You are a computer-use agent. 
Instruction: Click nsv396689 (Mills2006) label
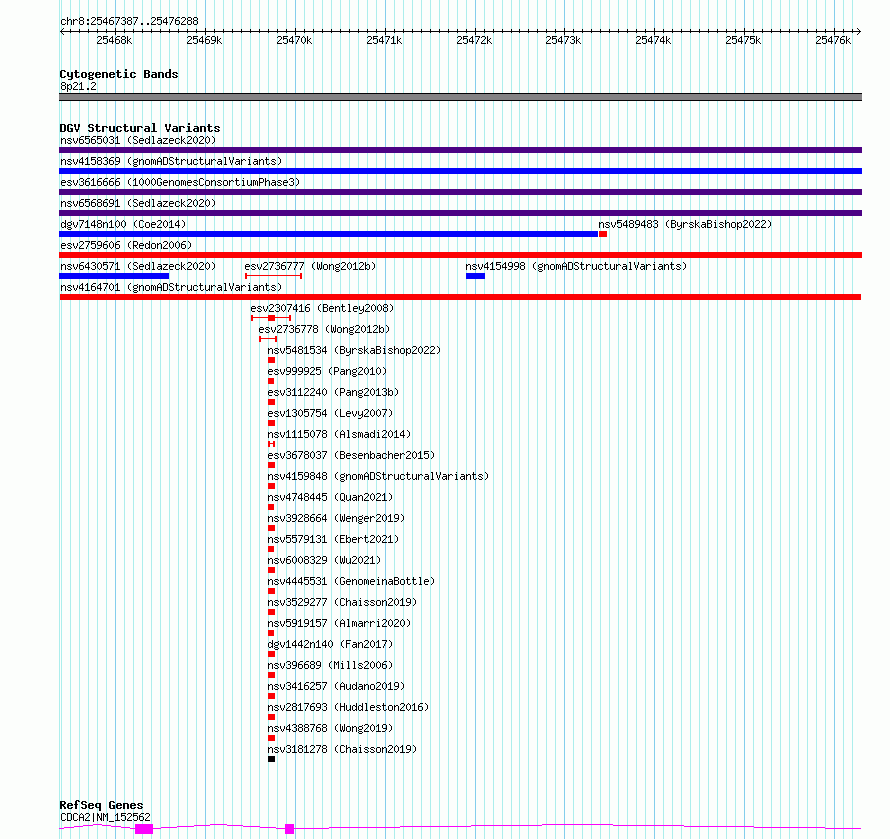(330, 665)
